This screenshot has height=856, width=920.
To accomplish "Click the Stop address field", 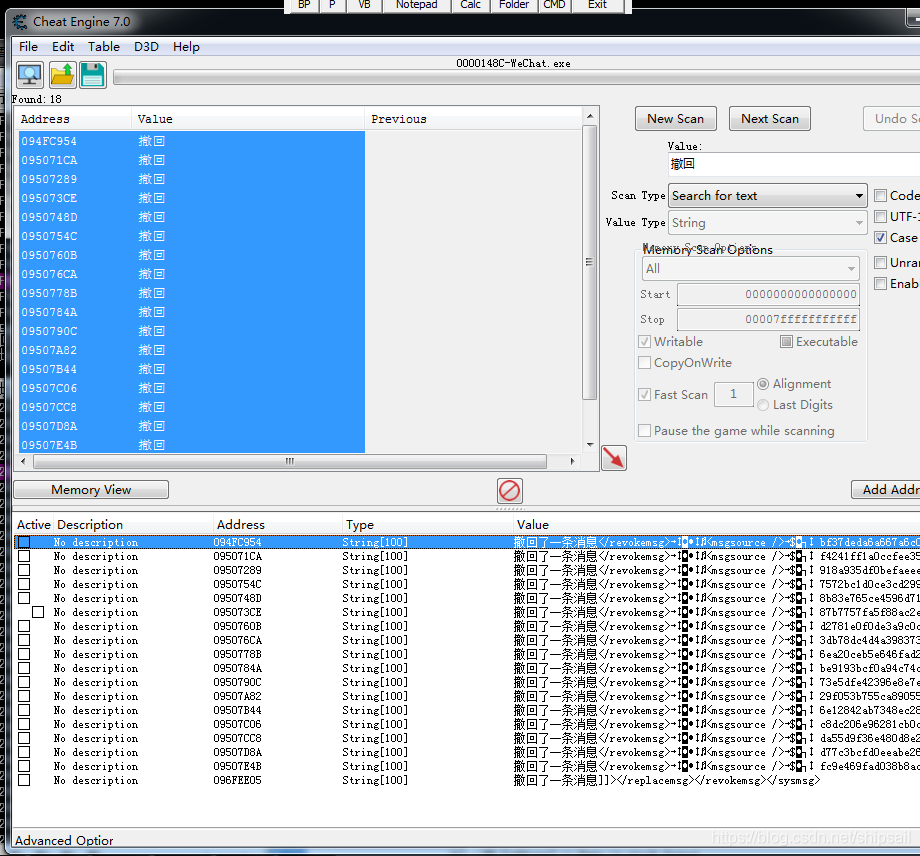I will tap(768, 320).
